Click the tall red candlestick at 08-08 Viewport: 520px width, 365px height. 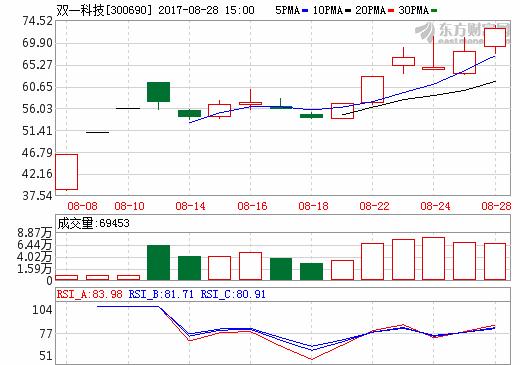66,172
